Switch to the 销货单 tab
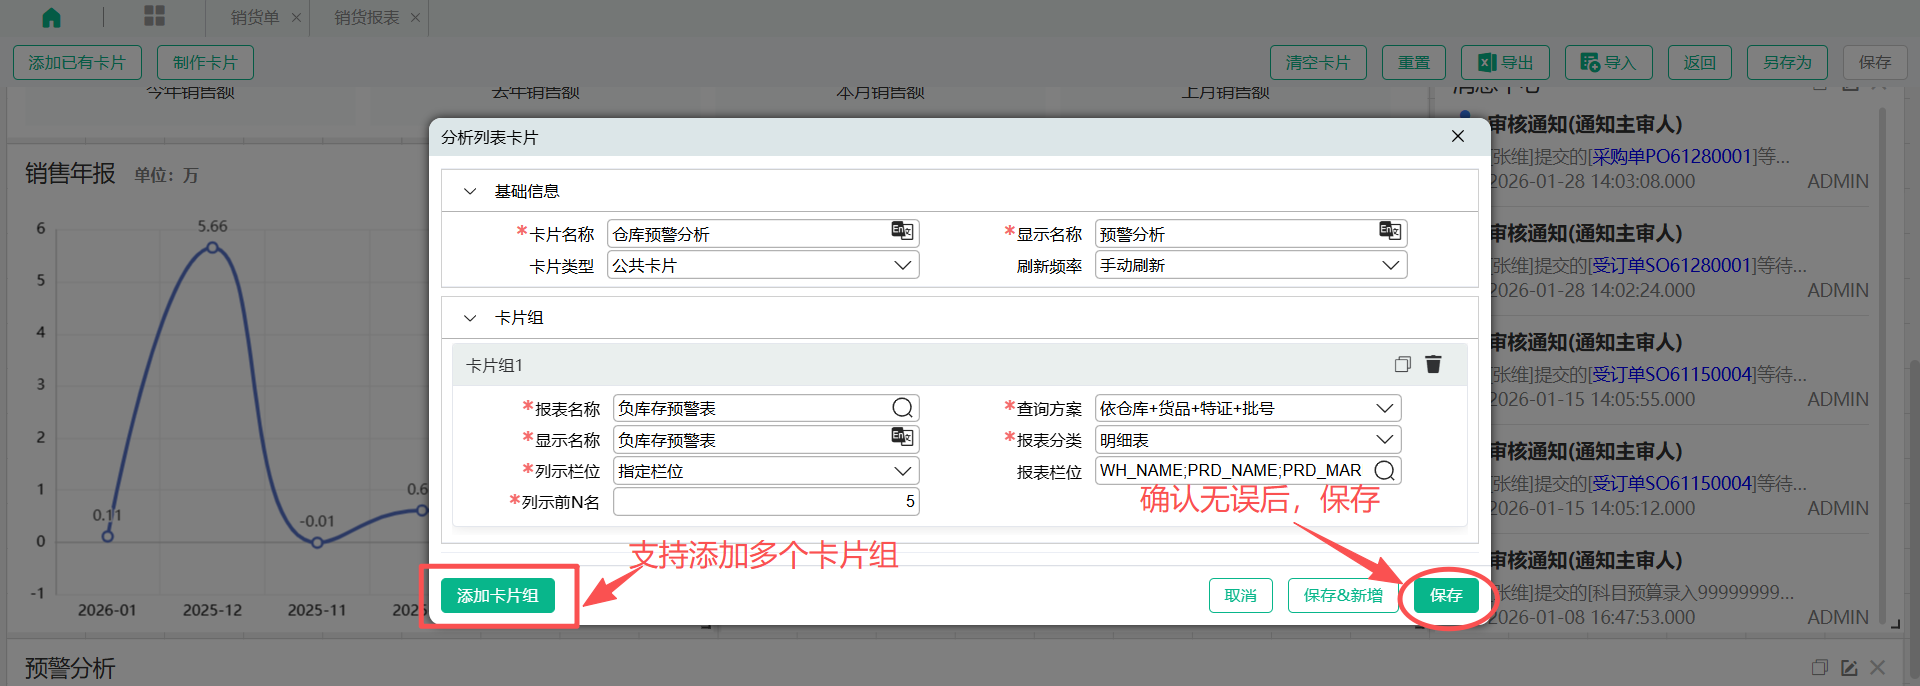Screen dimensions: 1920x686 point(255,18)
